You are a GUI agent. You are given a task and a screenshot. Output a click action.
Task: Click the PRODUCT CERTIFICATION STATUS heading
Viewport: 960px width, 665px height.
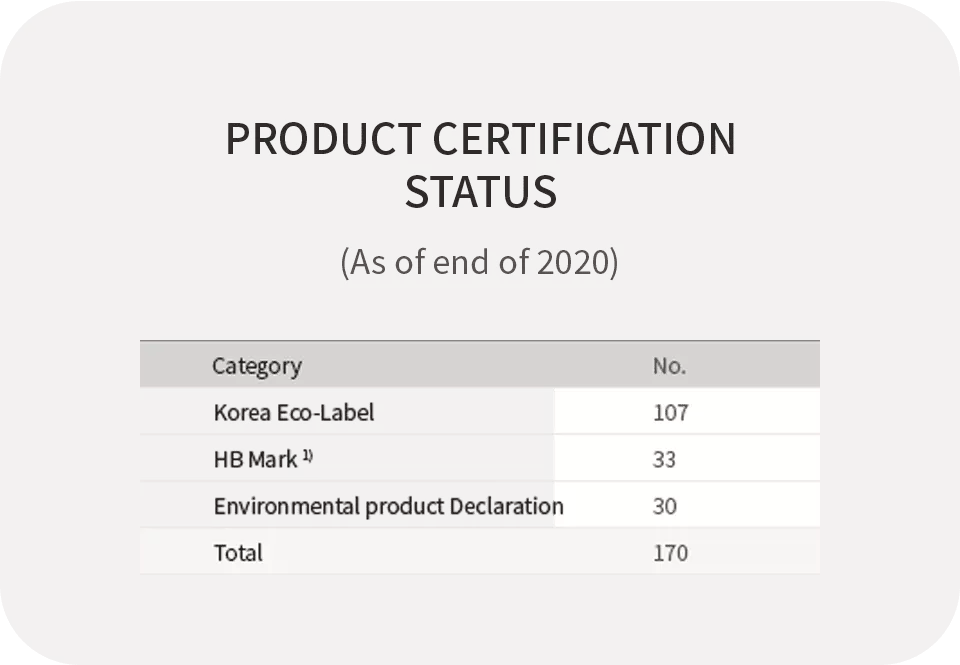tap(481, 165)
